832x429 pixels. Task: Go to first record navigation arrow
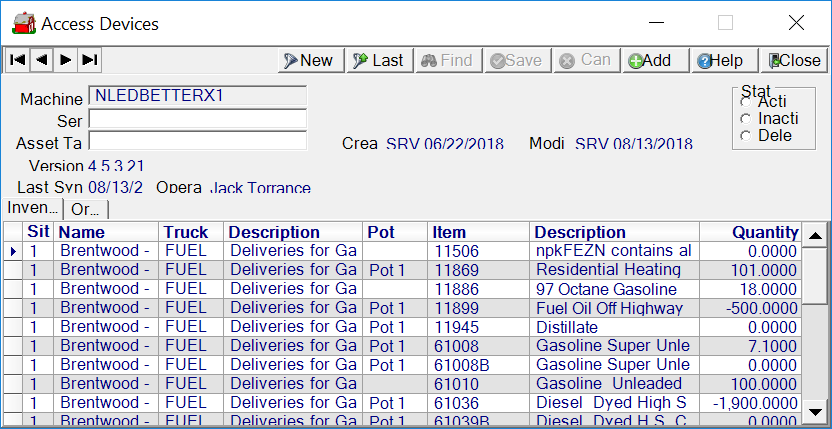tap(17, 60)
